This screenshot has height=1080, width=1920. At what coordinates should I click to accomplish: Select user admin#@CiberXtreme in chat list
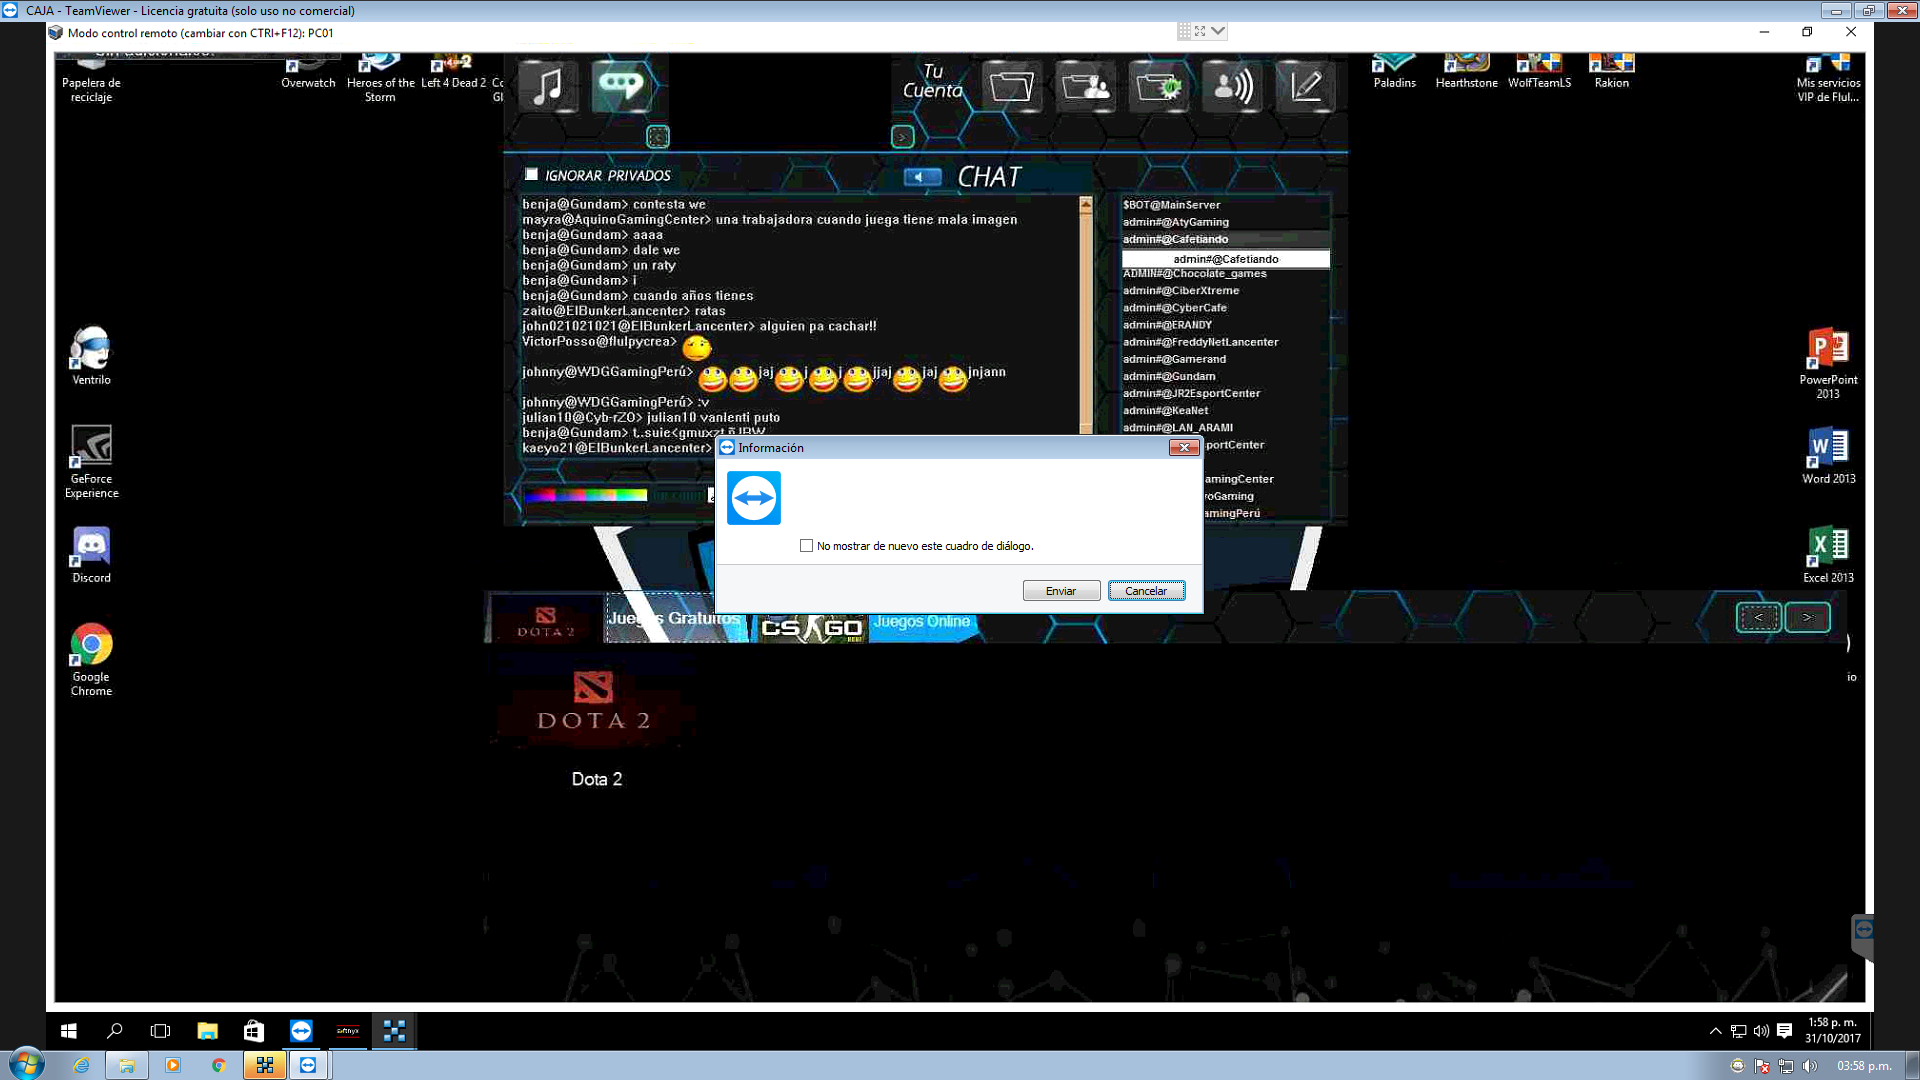click(x=1180, y=291)
